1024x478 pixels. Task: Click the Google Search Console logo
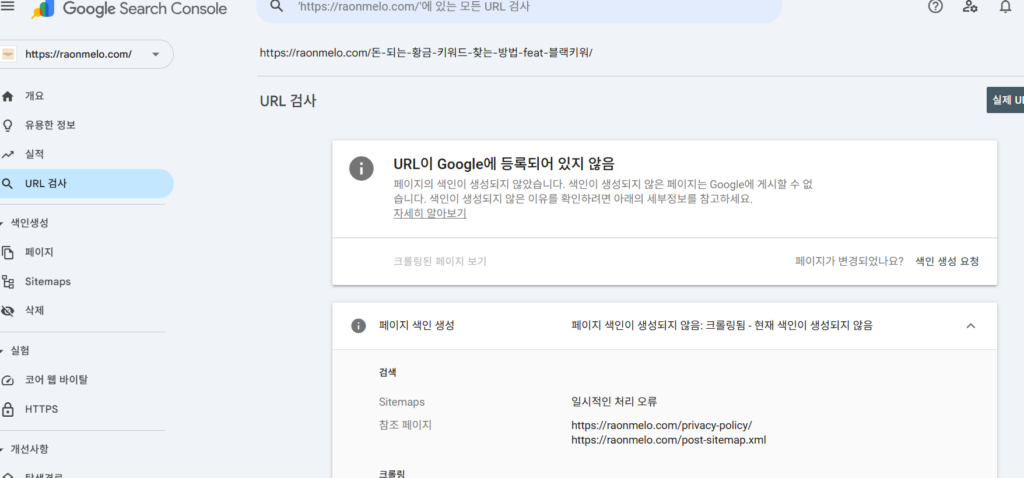coord(129,9)
